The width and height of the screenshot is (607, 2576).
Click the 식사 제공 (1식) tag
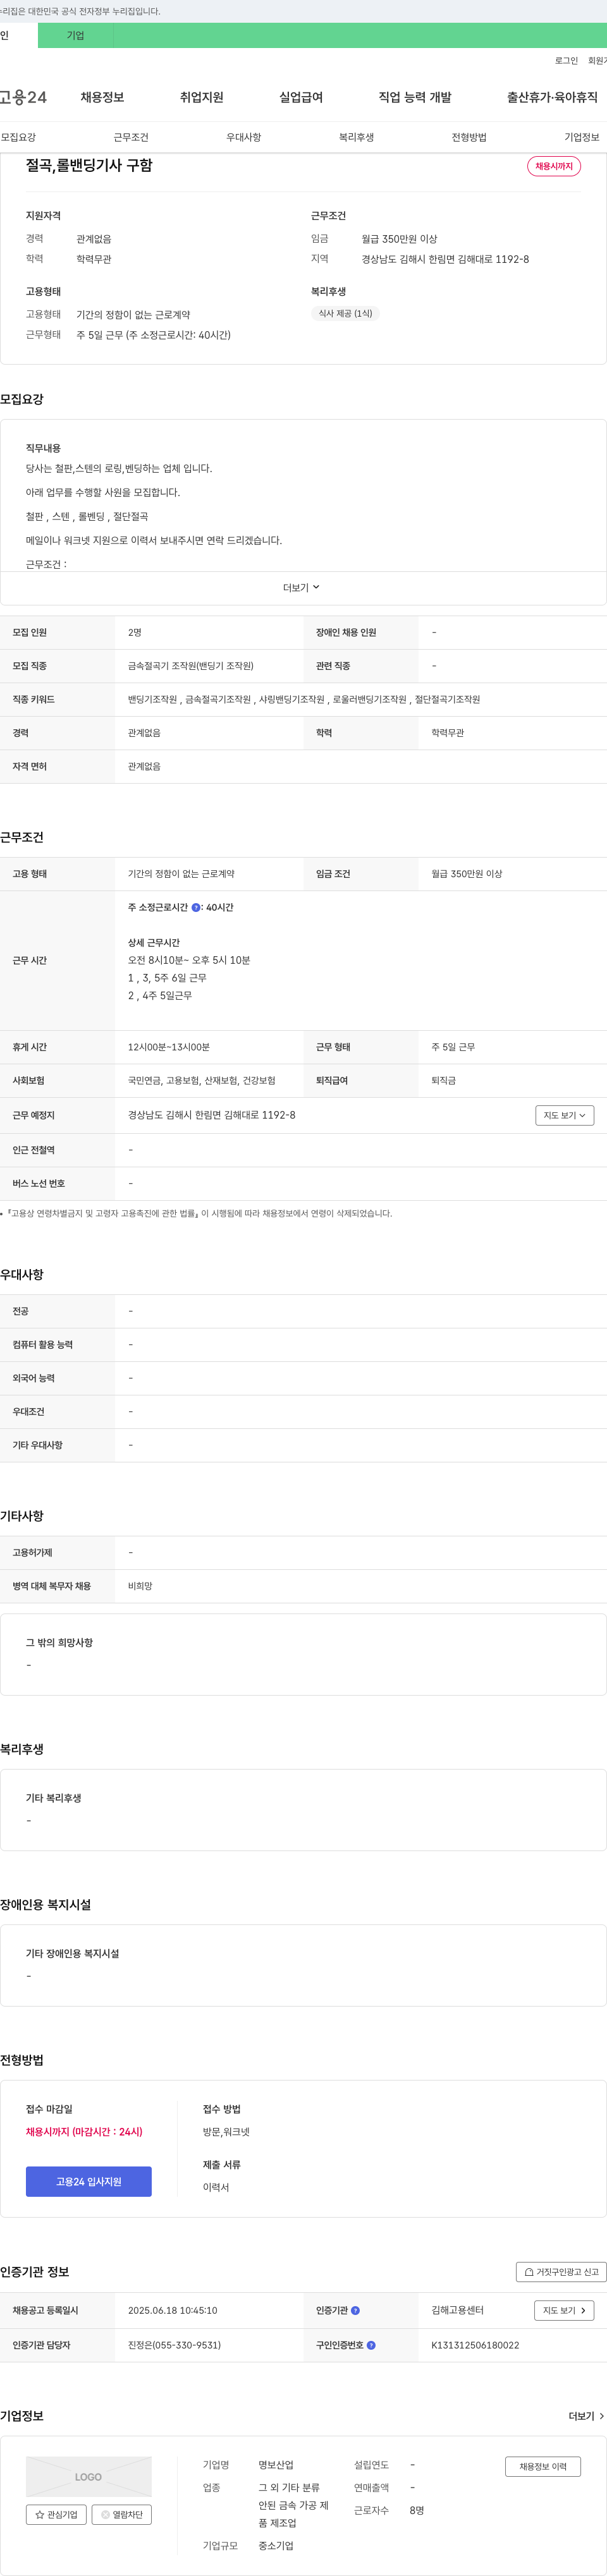click(345, 313)
